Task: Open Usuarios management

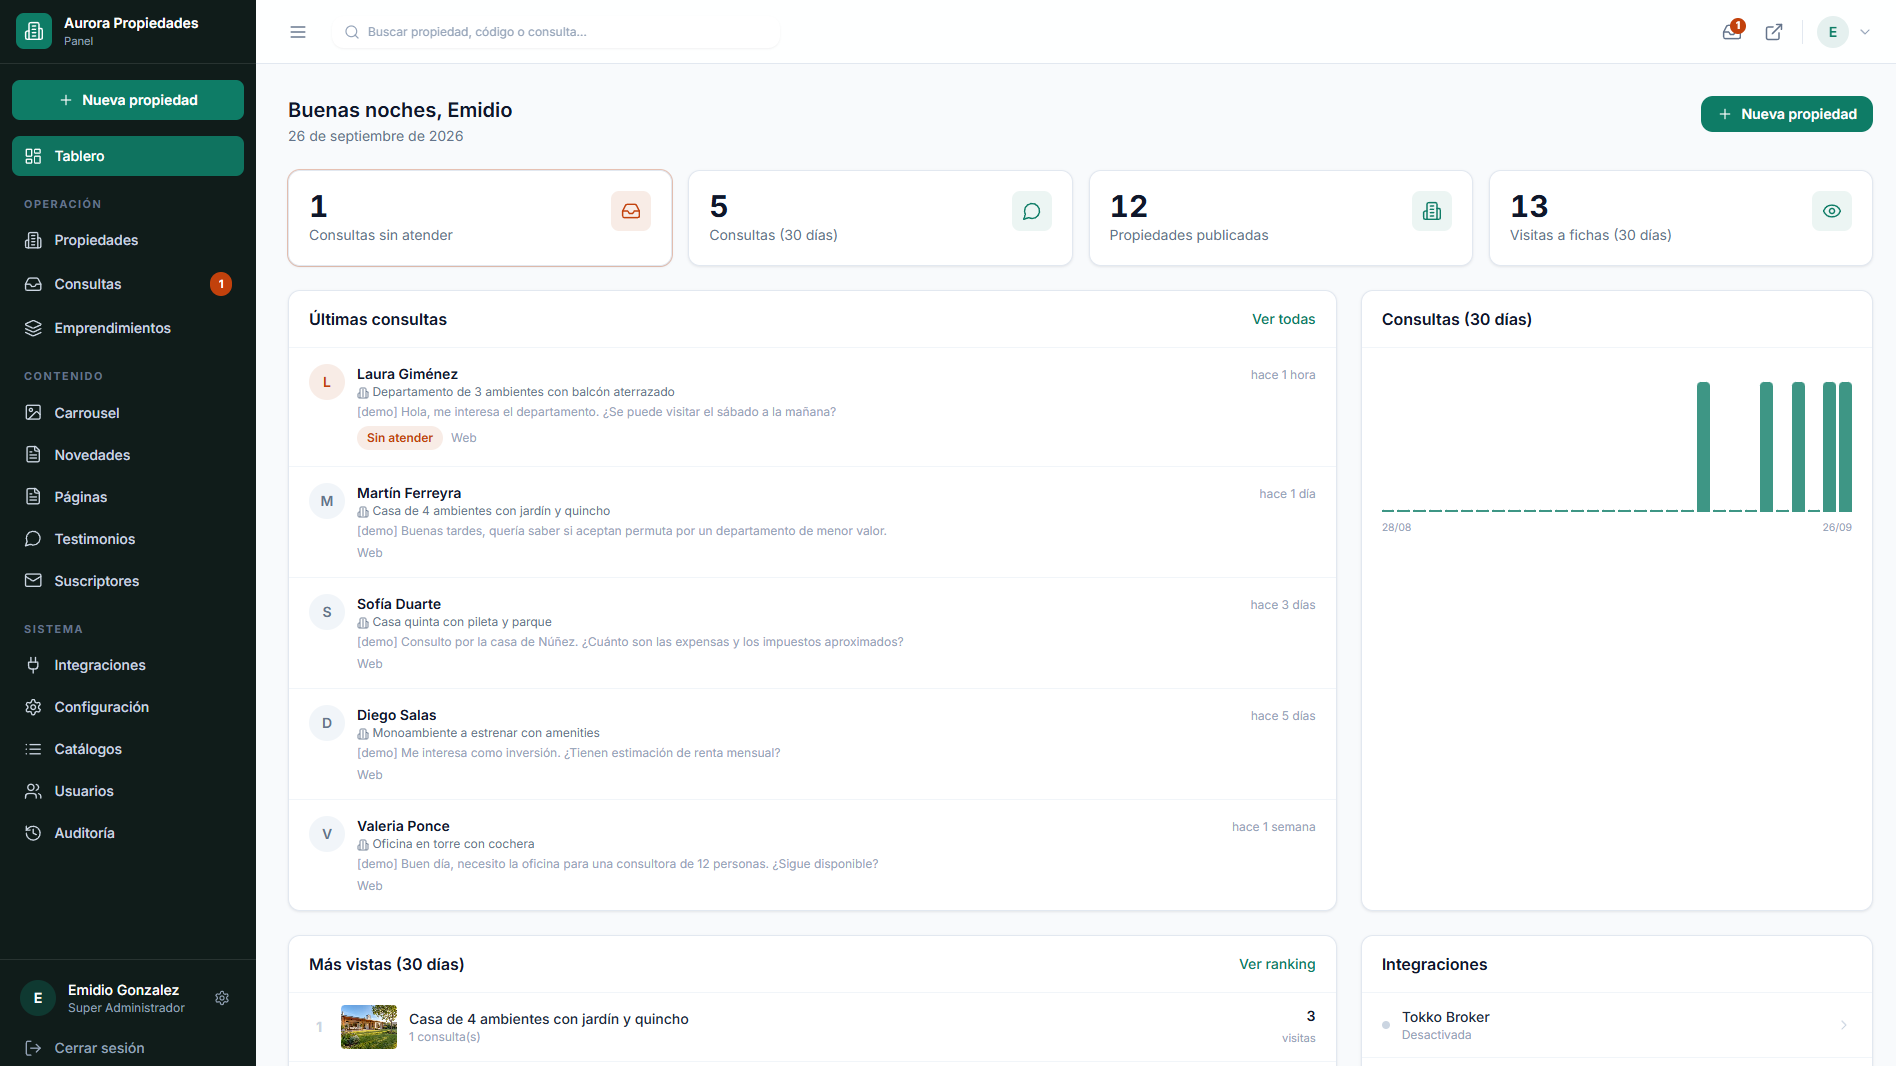Action: coord(128,791)
